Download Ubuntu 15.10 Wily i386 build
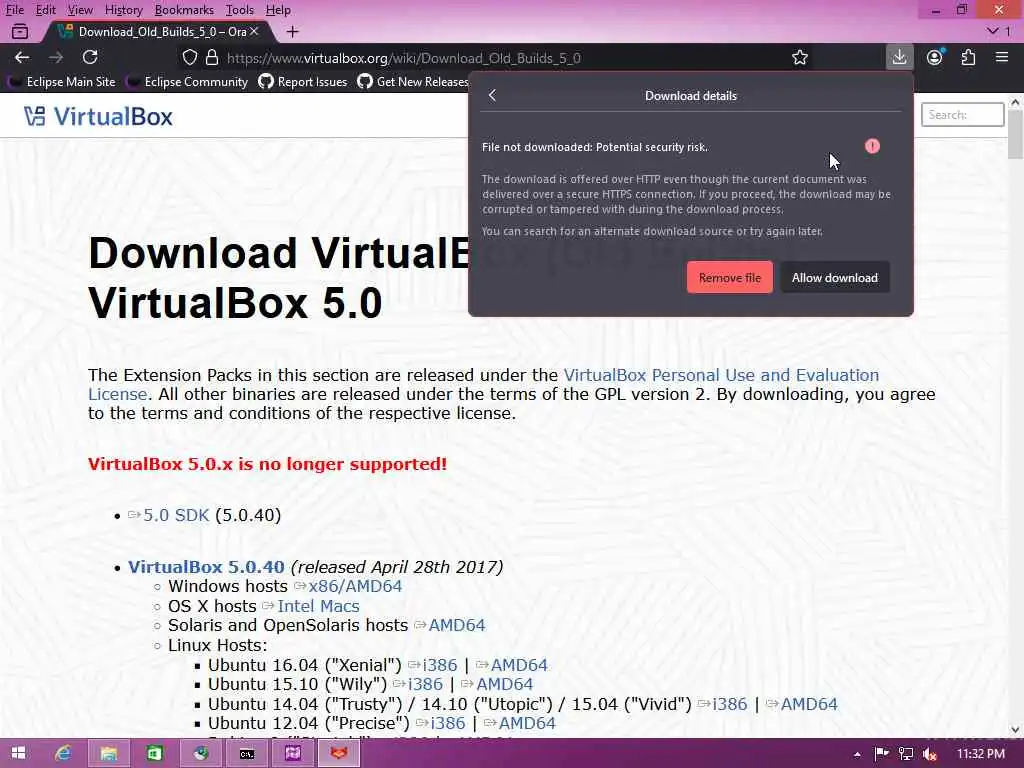Screen dimensions: 1024x768 tap(425, 684)
